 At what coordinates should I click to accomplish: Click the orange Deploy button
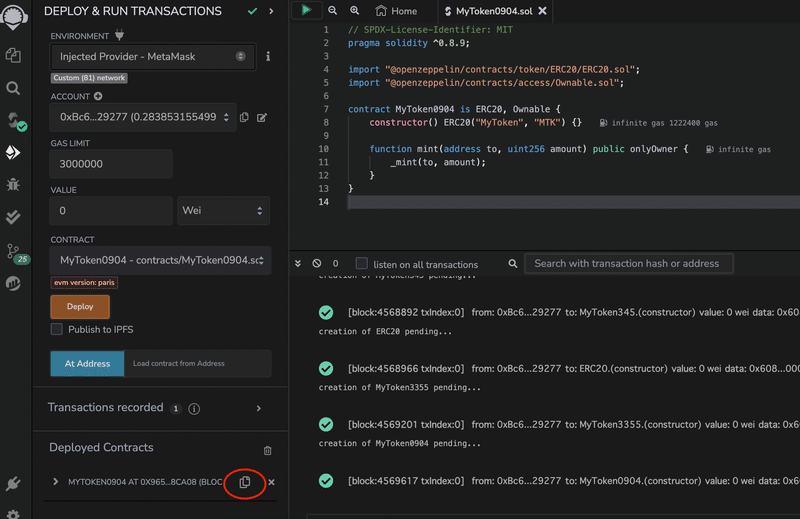[80, 306]
